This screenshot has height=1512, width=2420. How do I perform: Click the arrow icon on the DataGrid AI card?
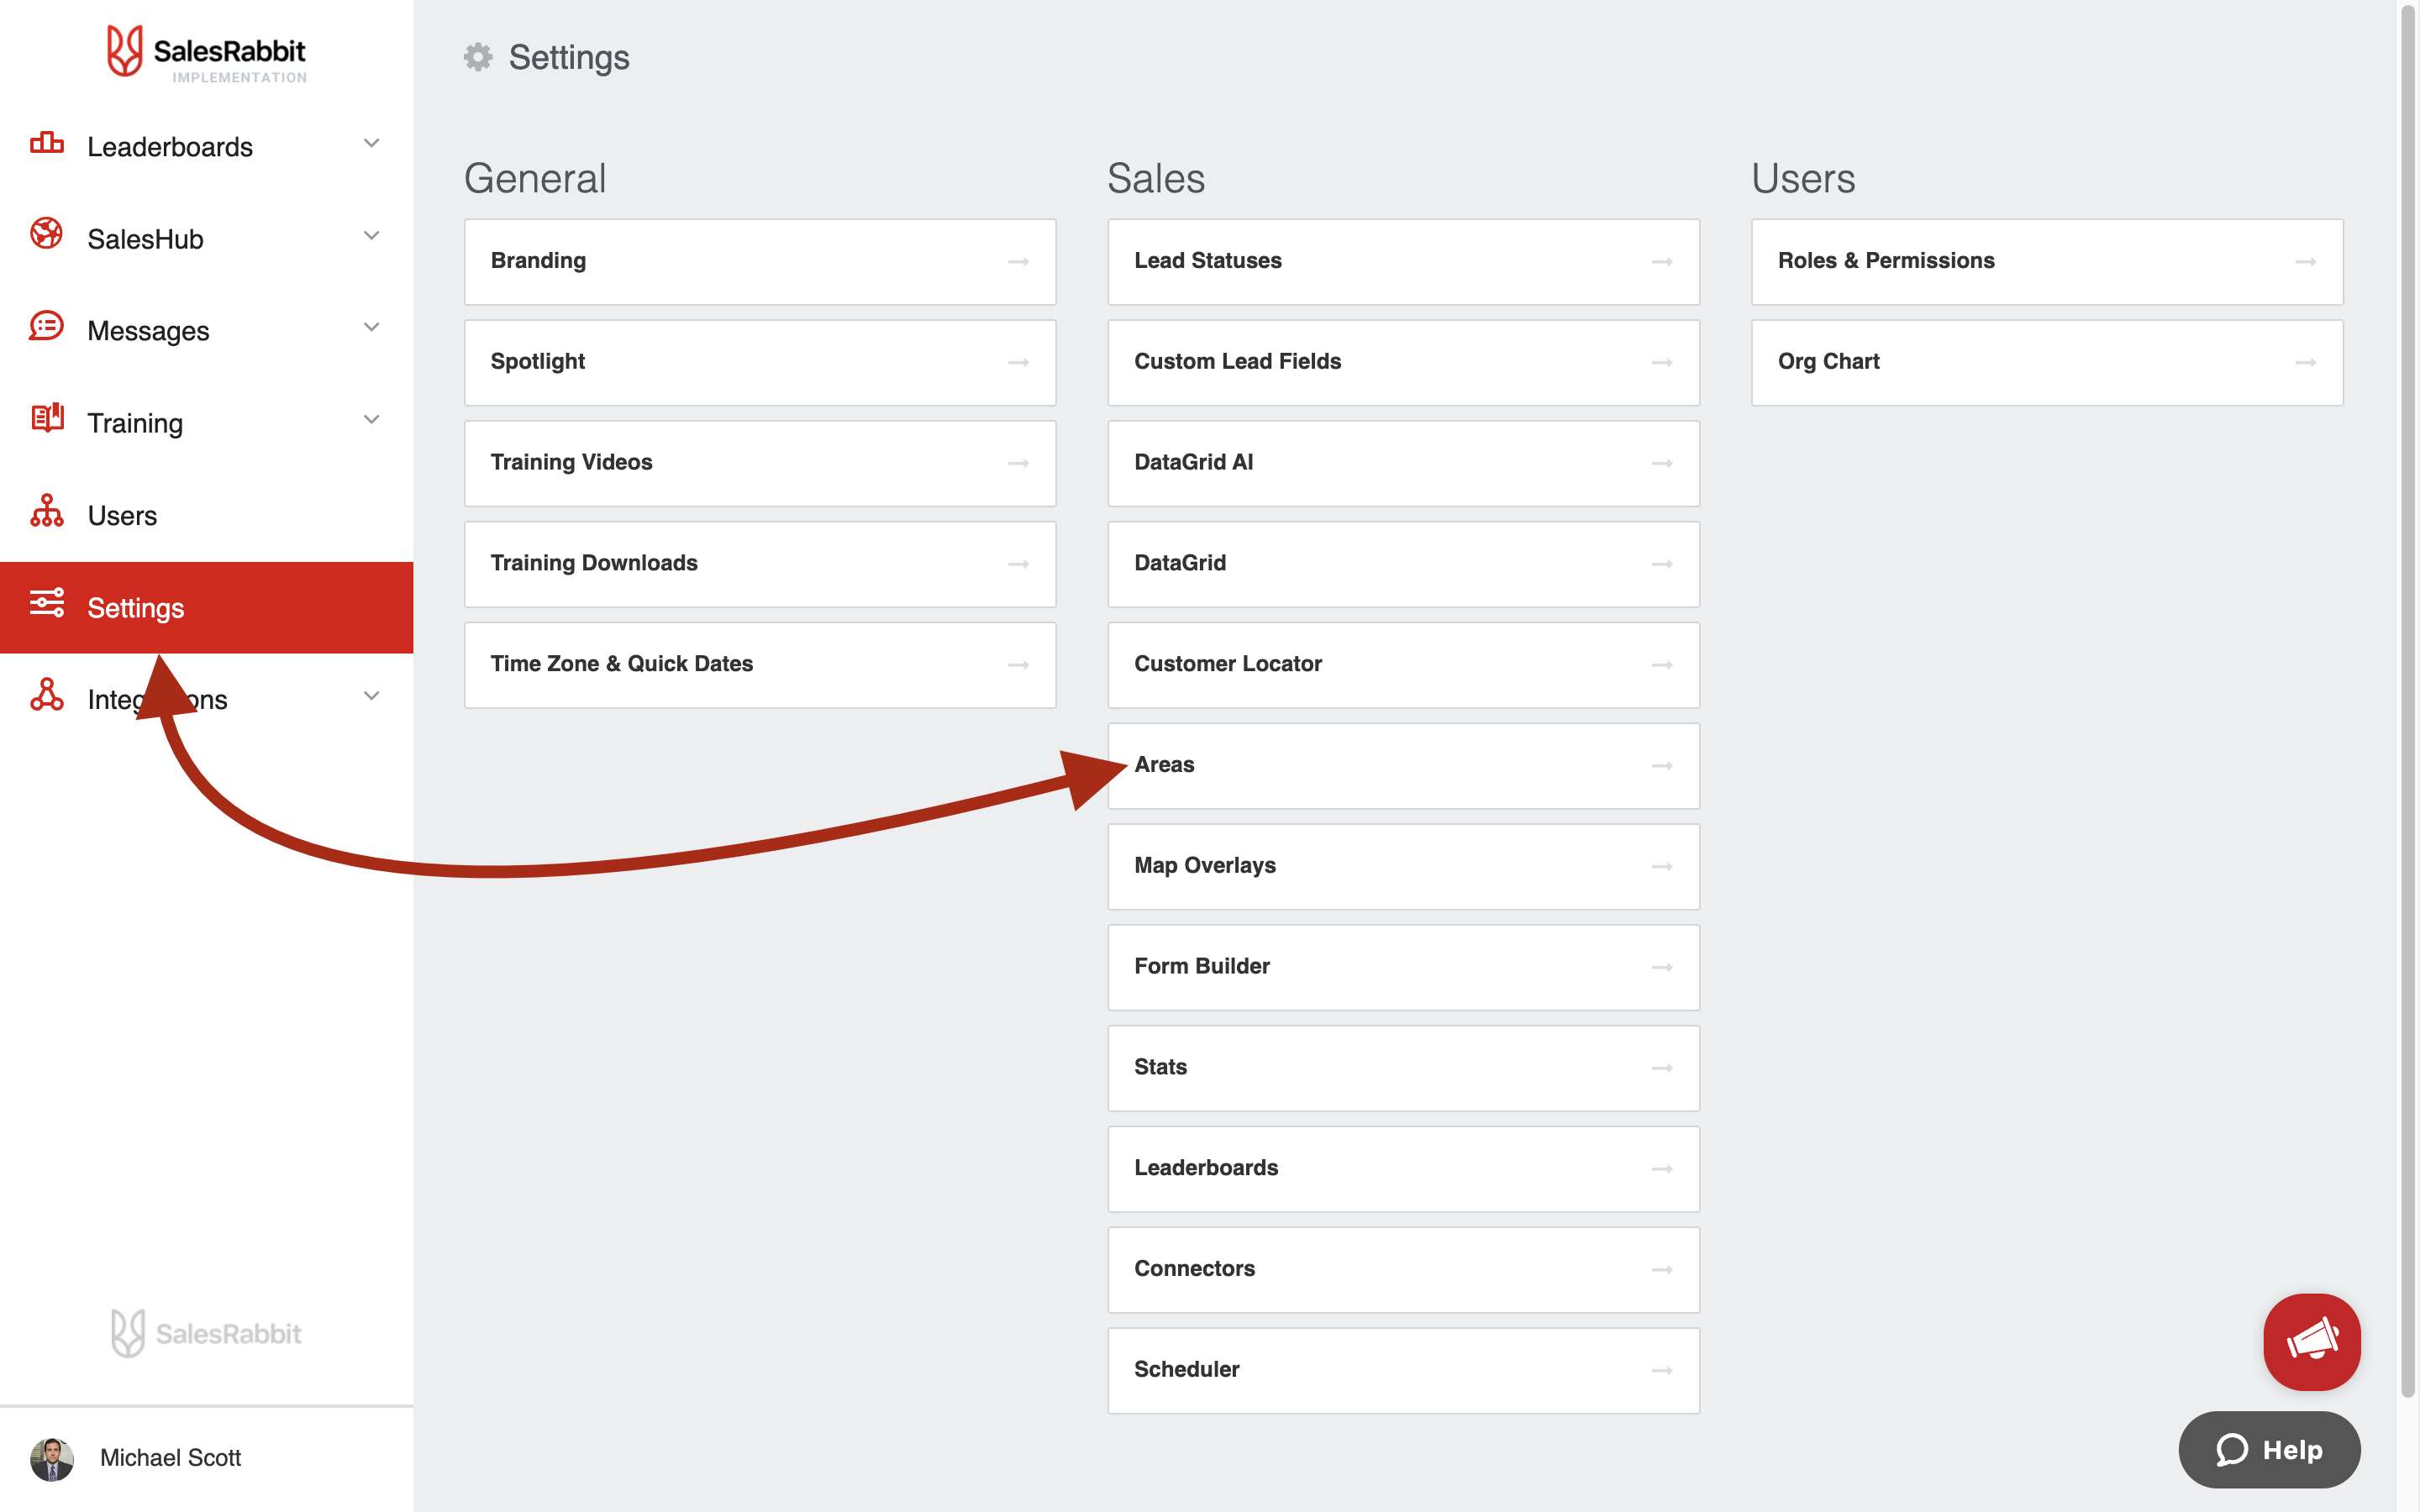pos(1662,464)
